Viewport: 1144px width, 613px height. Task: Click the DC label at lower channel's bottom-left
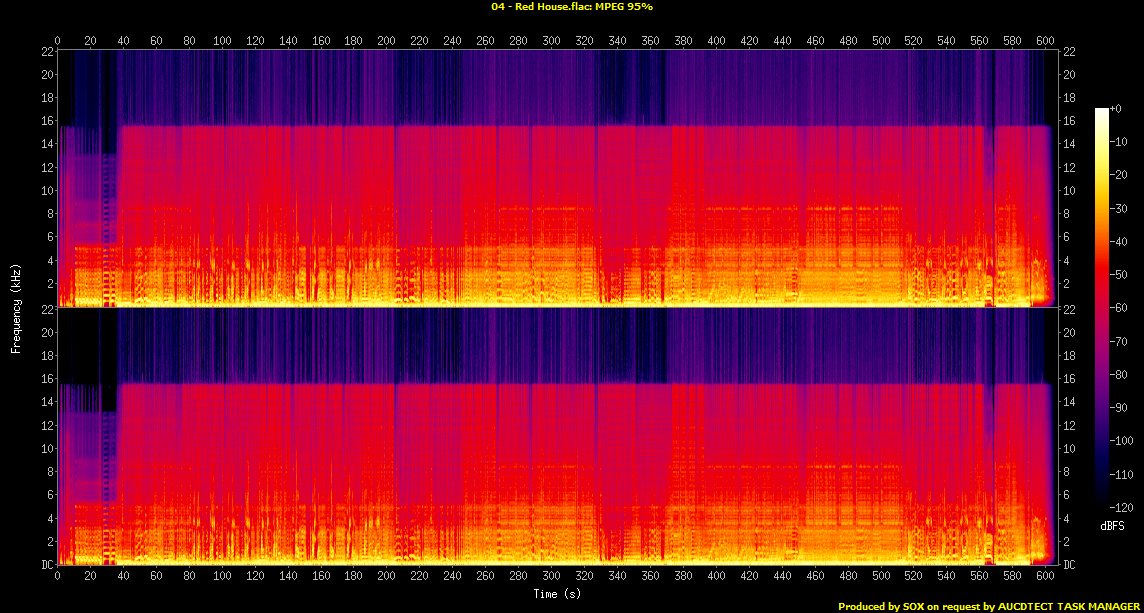click(45, 564)
